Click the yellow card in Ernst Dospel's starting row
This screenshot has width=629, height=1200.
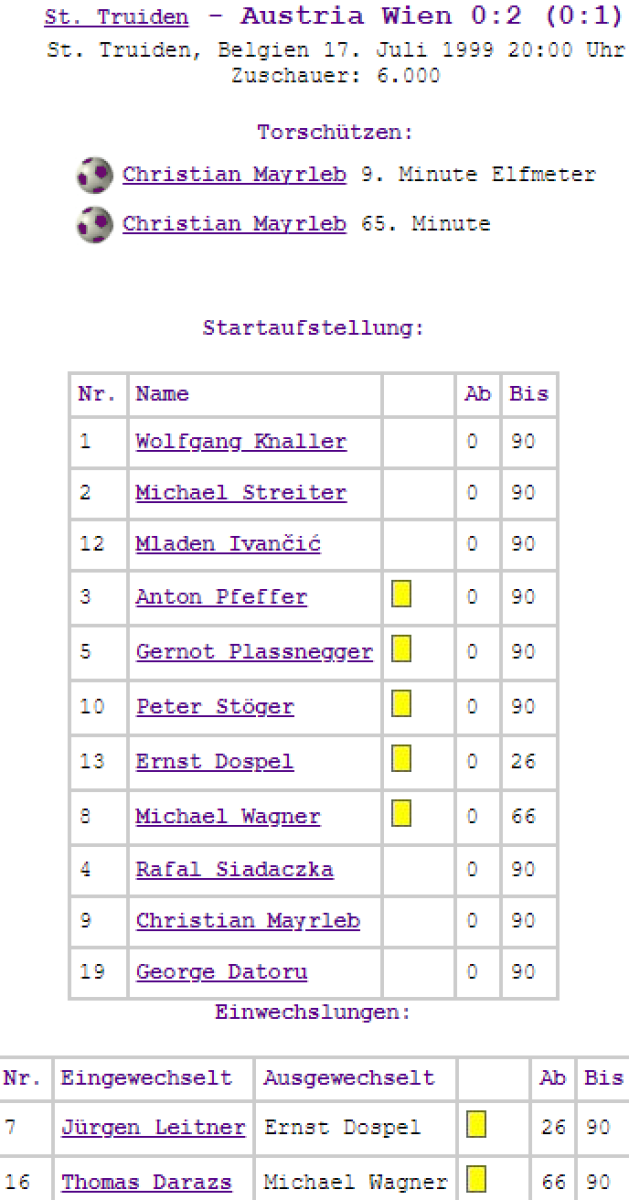(401, 759)
